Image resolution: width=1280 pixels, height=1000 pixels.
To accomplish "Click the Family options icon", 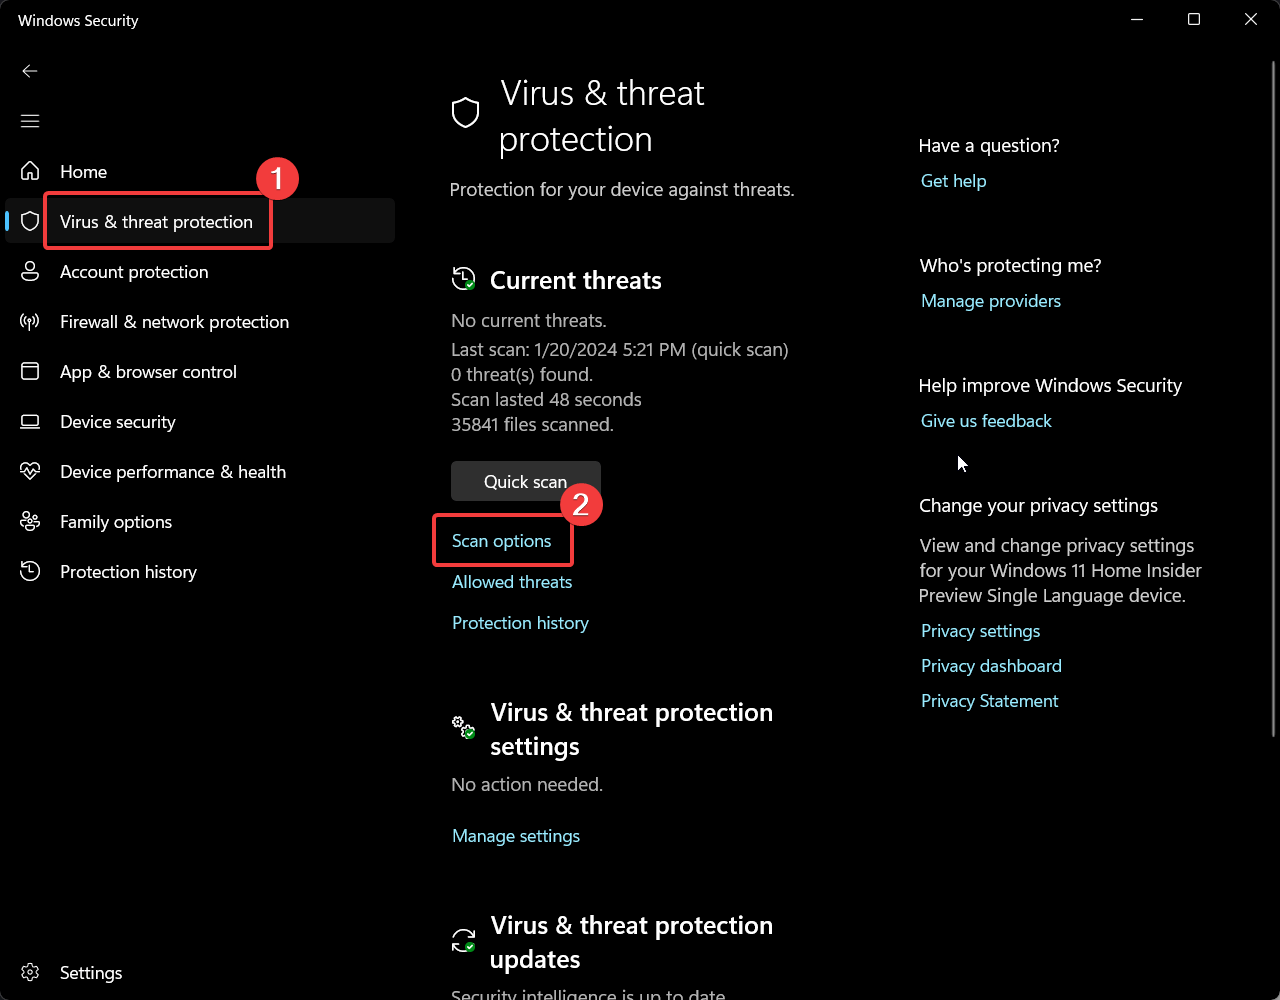I will tap(30, 522).
